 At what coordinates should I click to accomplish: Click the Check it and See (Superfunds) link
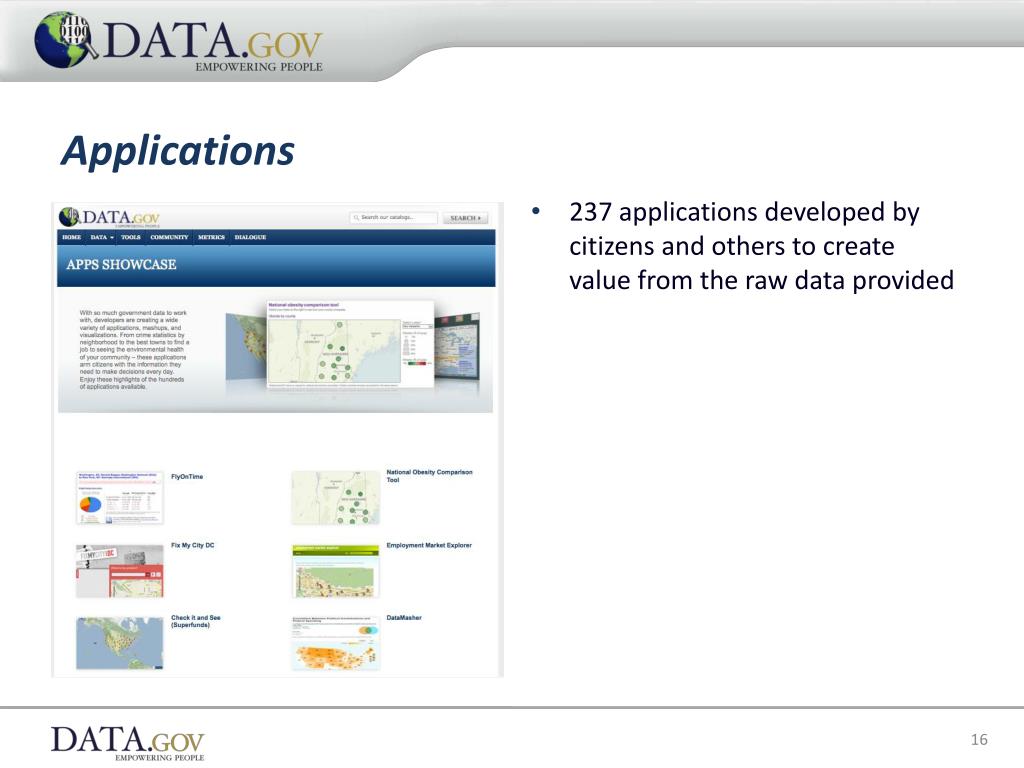[196, 621]
